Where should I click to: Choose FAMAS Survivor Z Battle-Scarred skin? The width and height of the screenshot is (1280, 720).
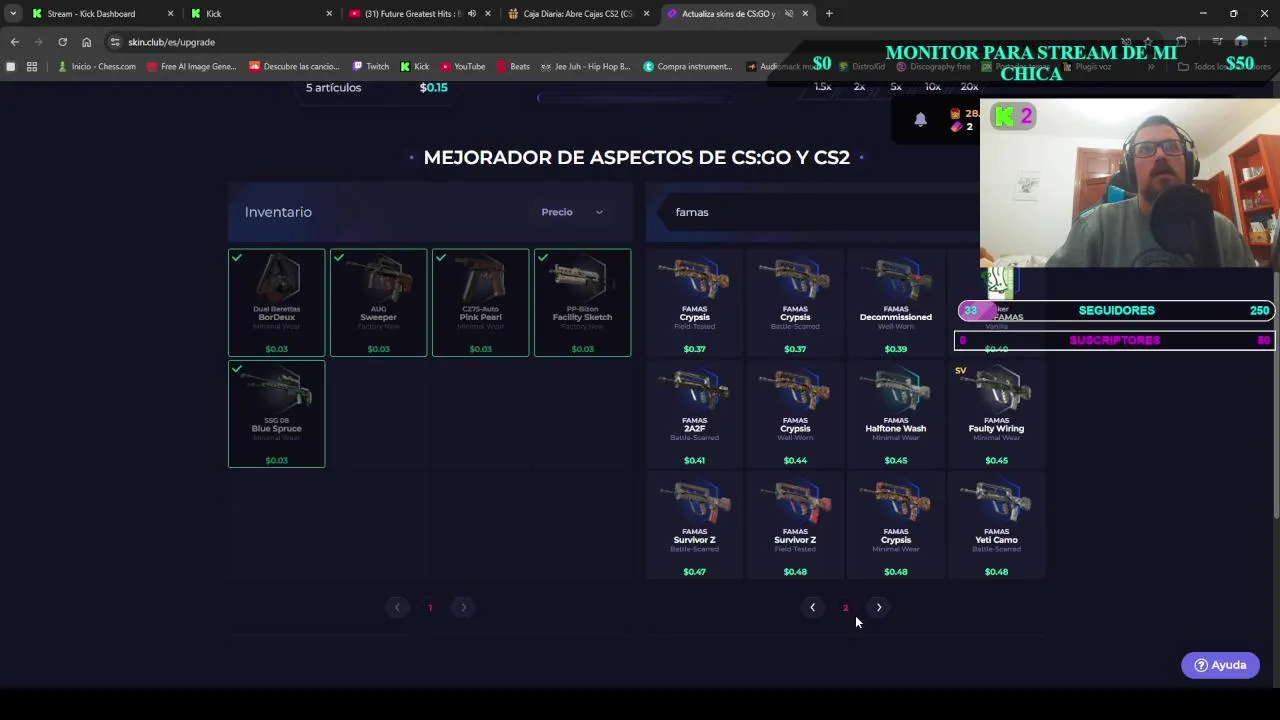coord(695,526)
